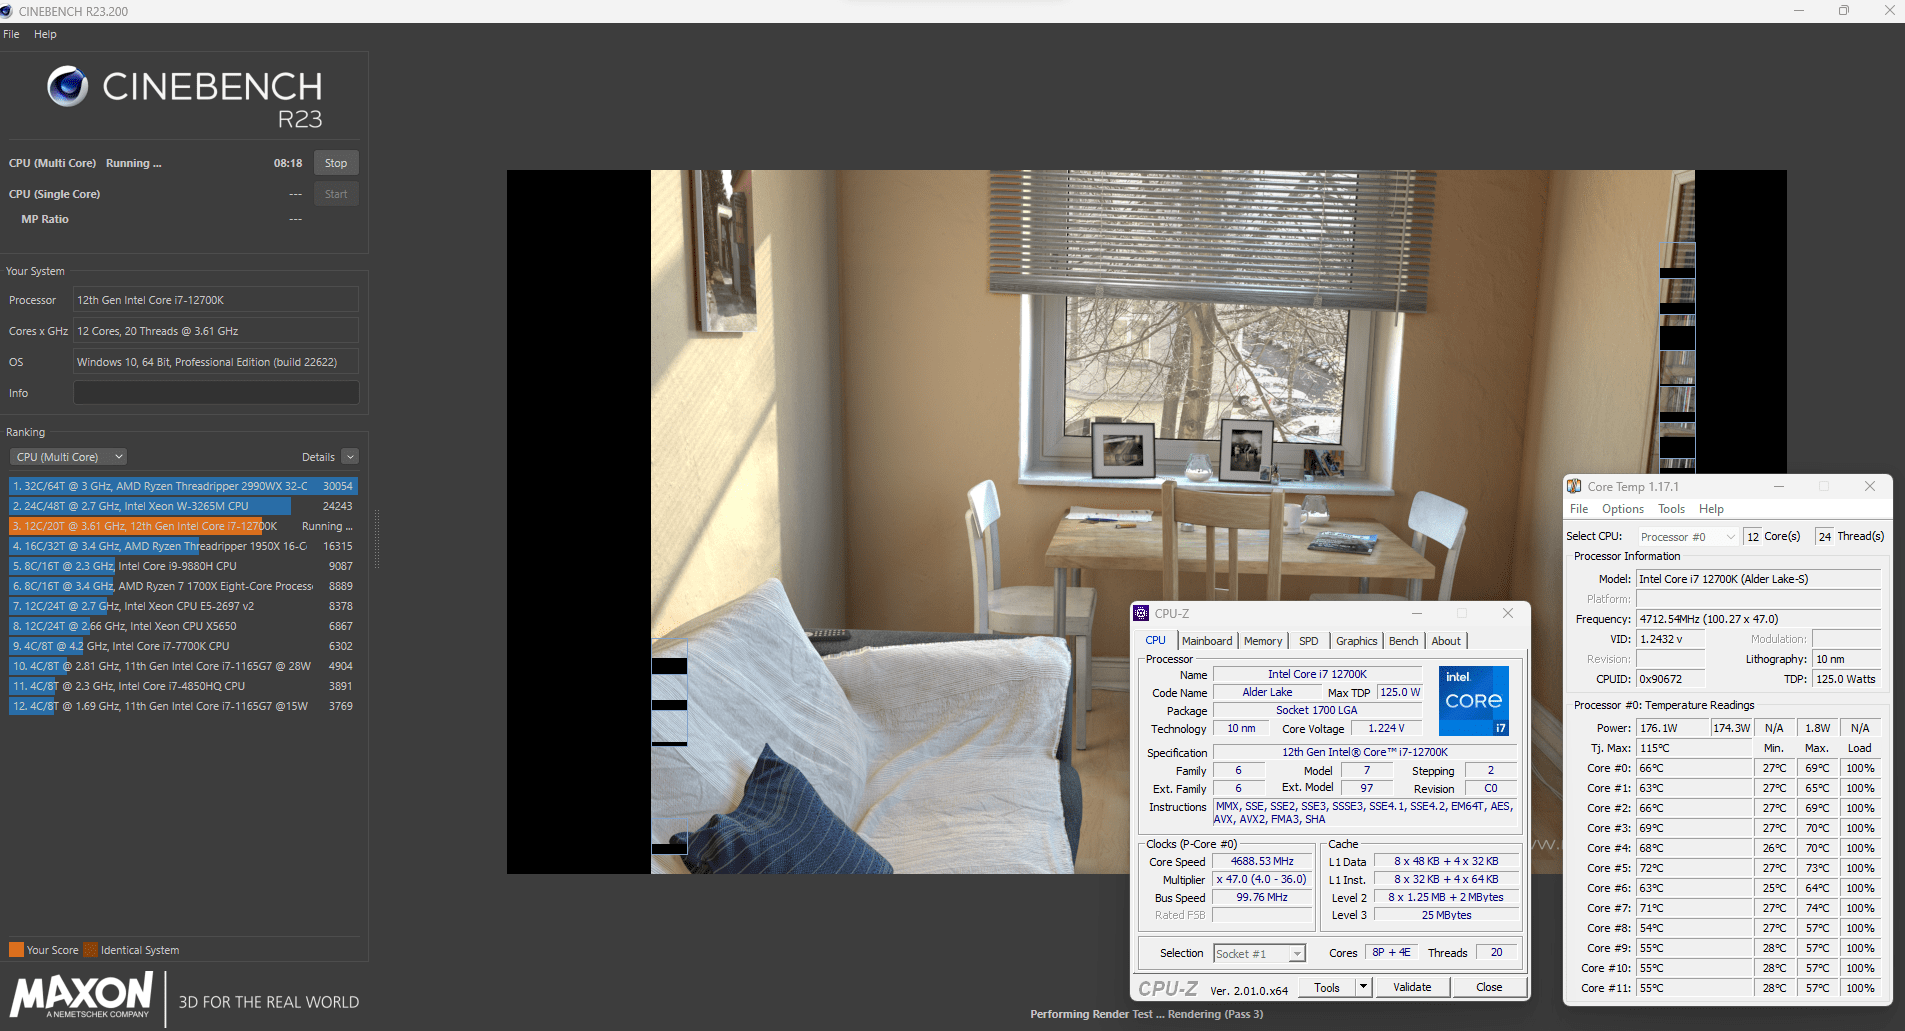Switch to the Memory tab in CPU-Z

coord(1263,641)
